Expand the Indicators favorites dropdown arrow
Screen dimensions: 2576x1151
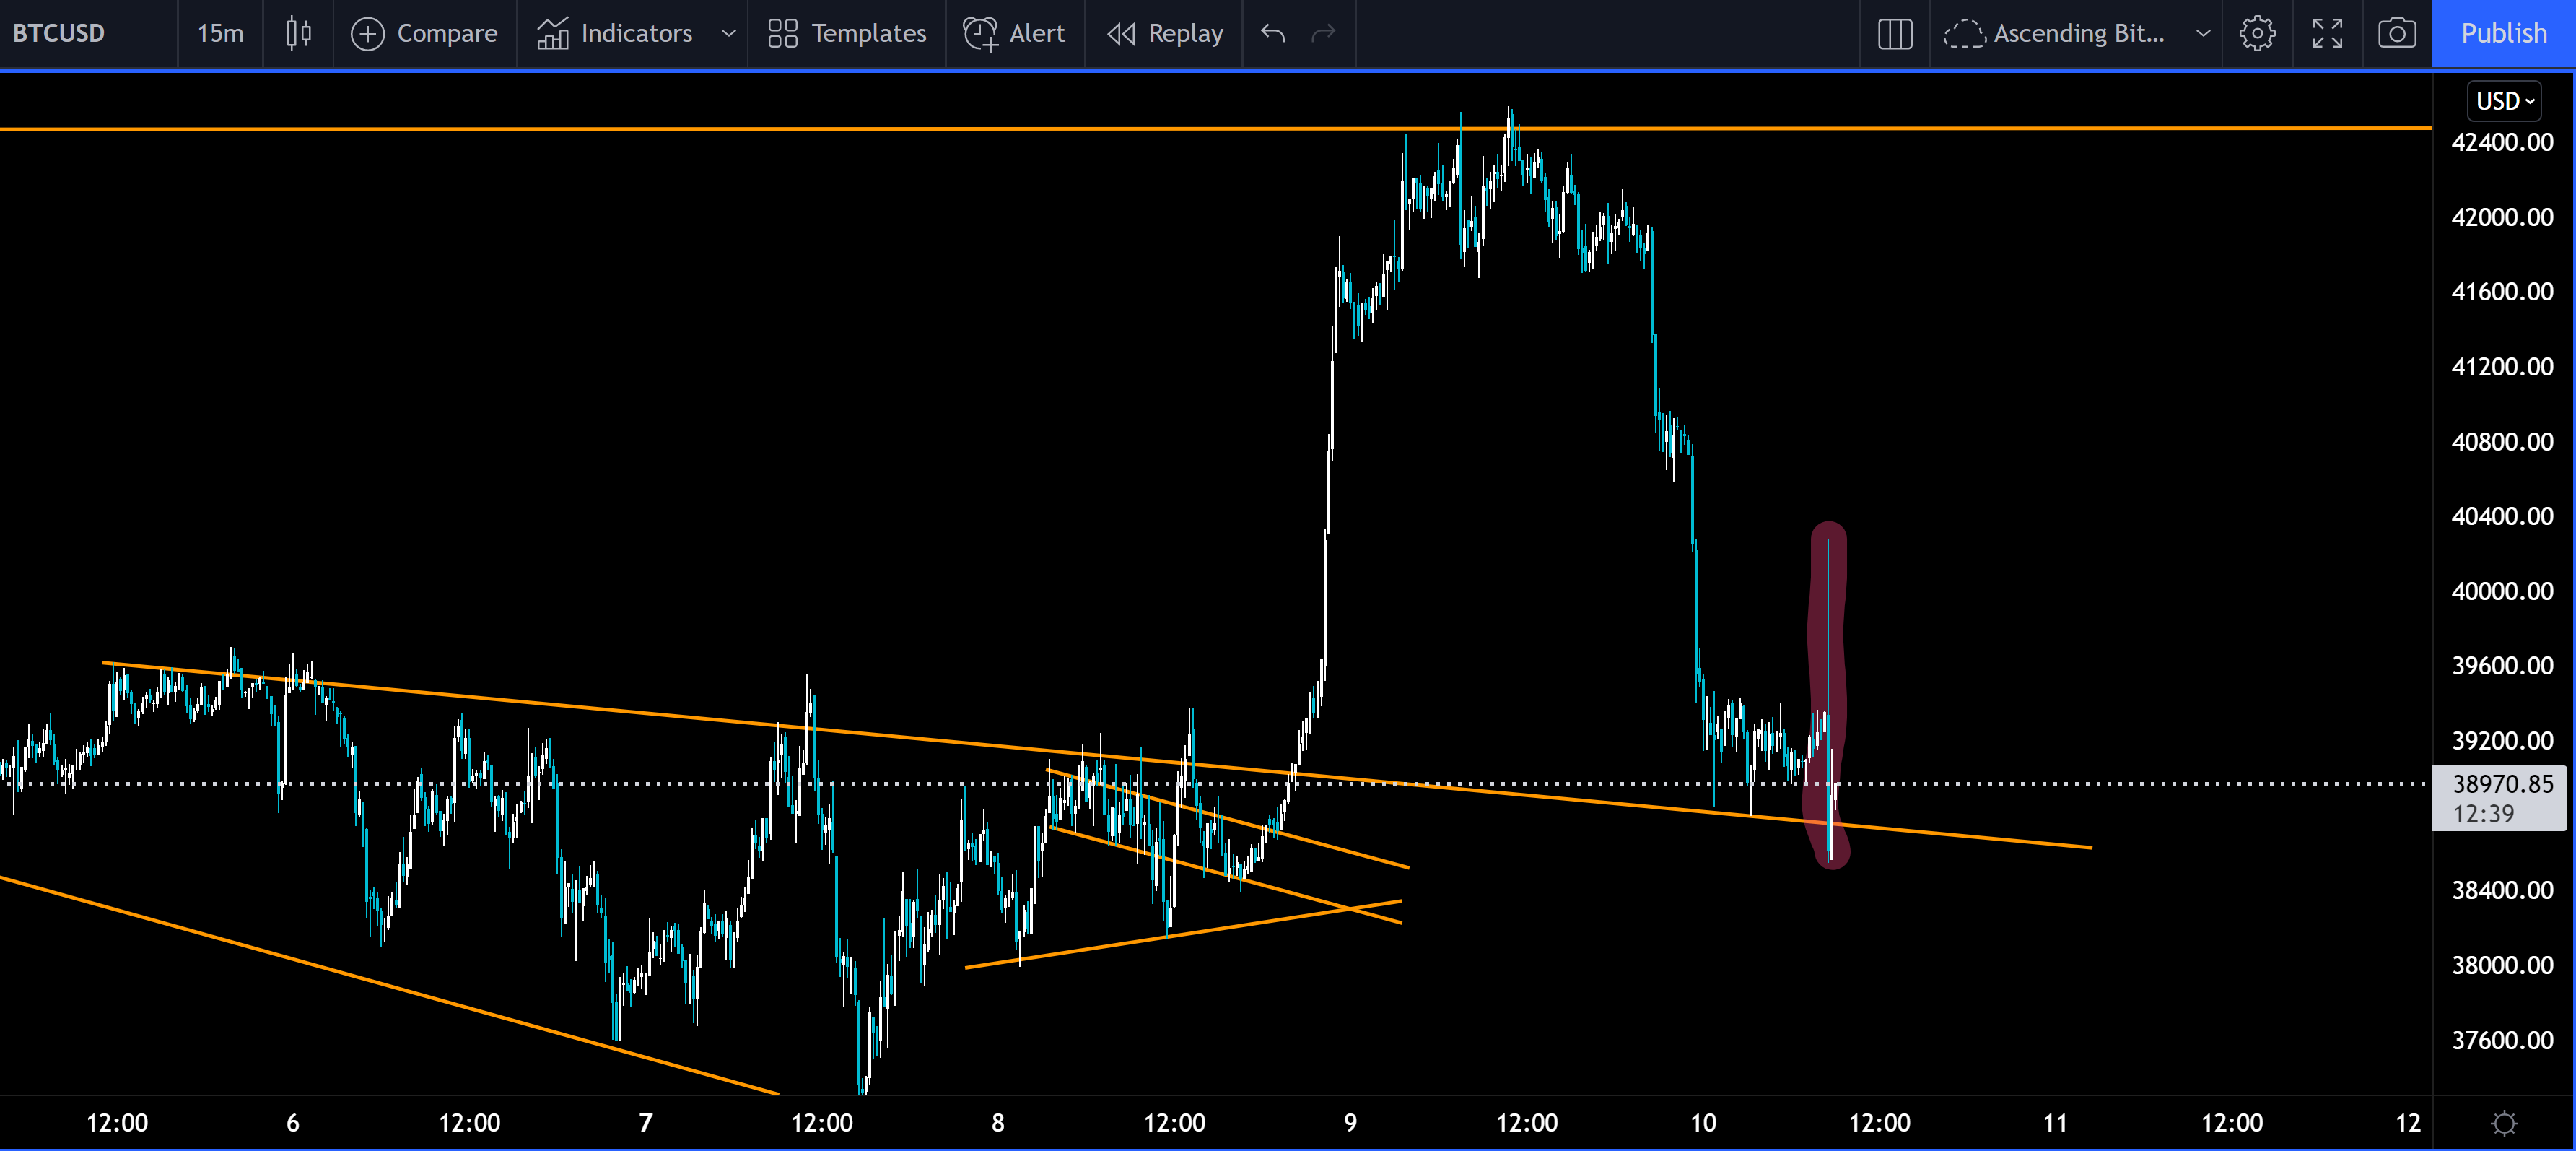pos(729,33)
